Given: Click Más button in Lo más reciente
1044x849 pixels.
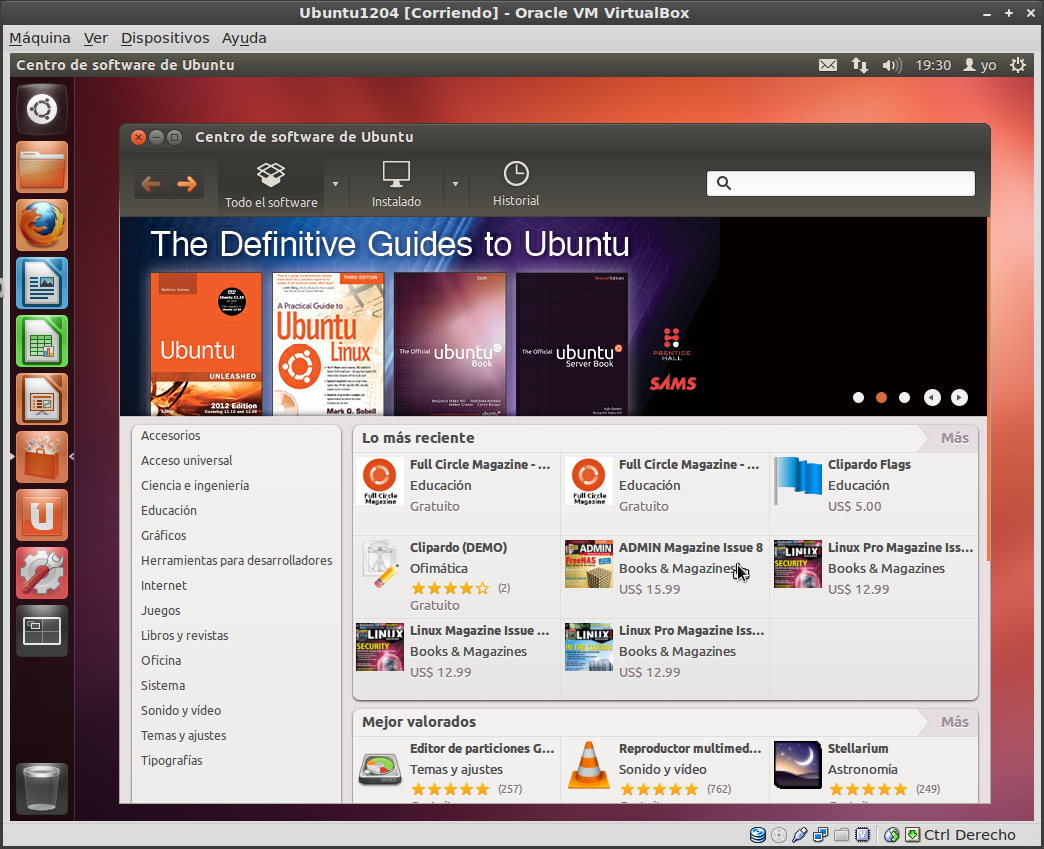Looking at the screenshot, I should tap(954, 438).
